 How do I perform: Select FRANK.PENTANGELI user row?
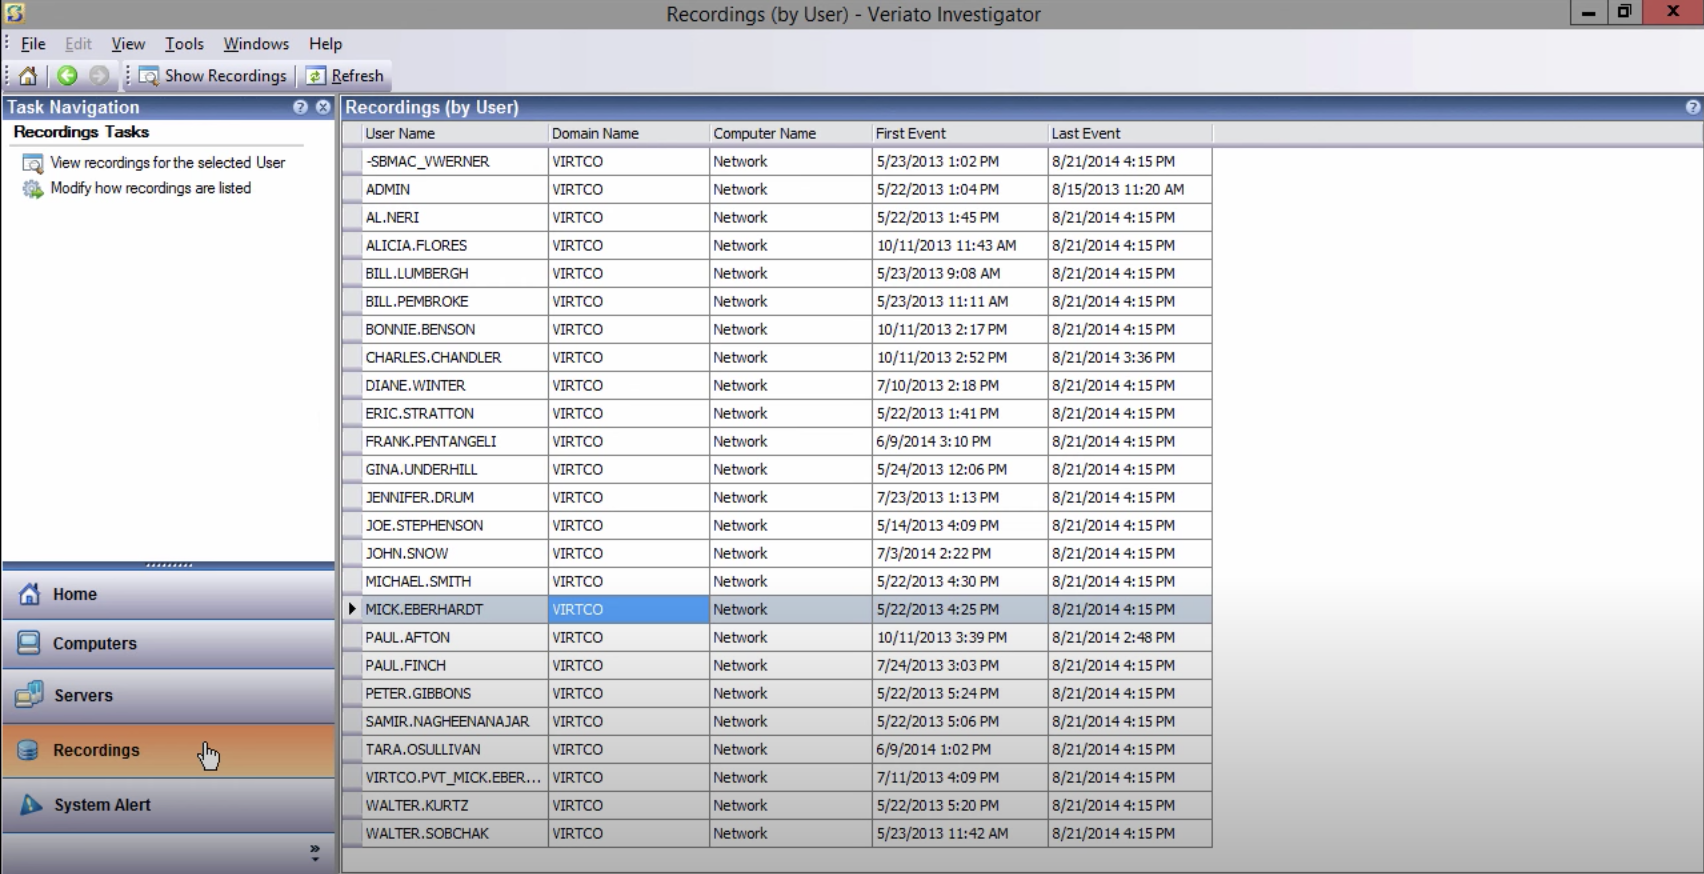pos(777,441)
